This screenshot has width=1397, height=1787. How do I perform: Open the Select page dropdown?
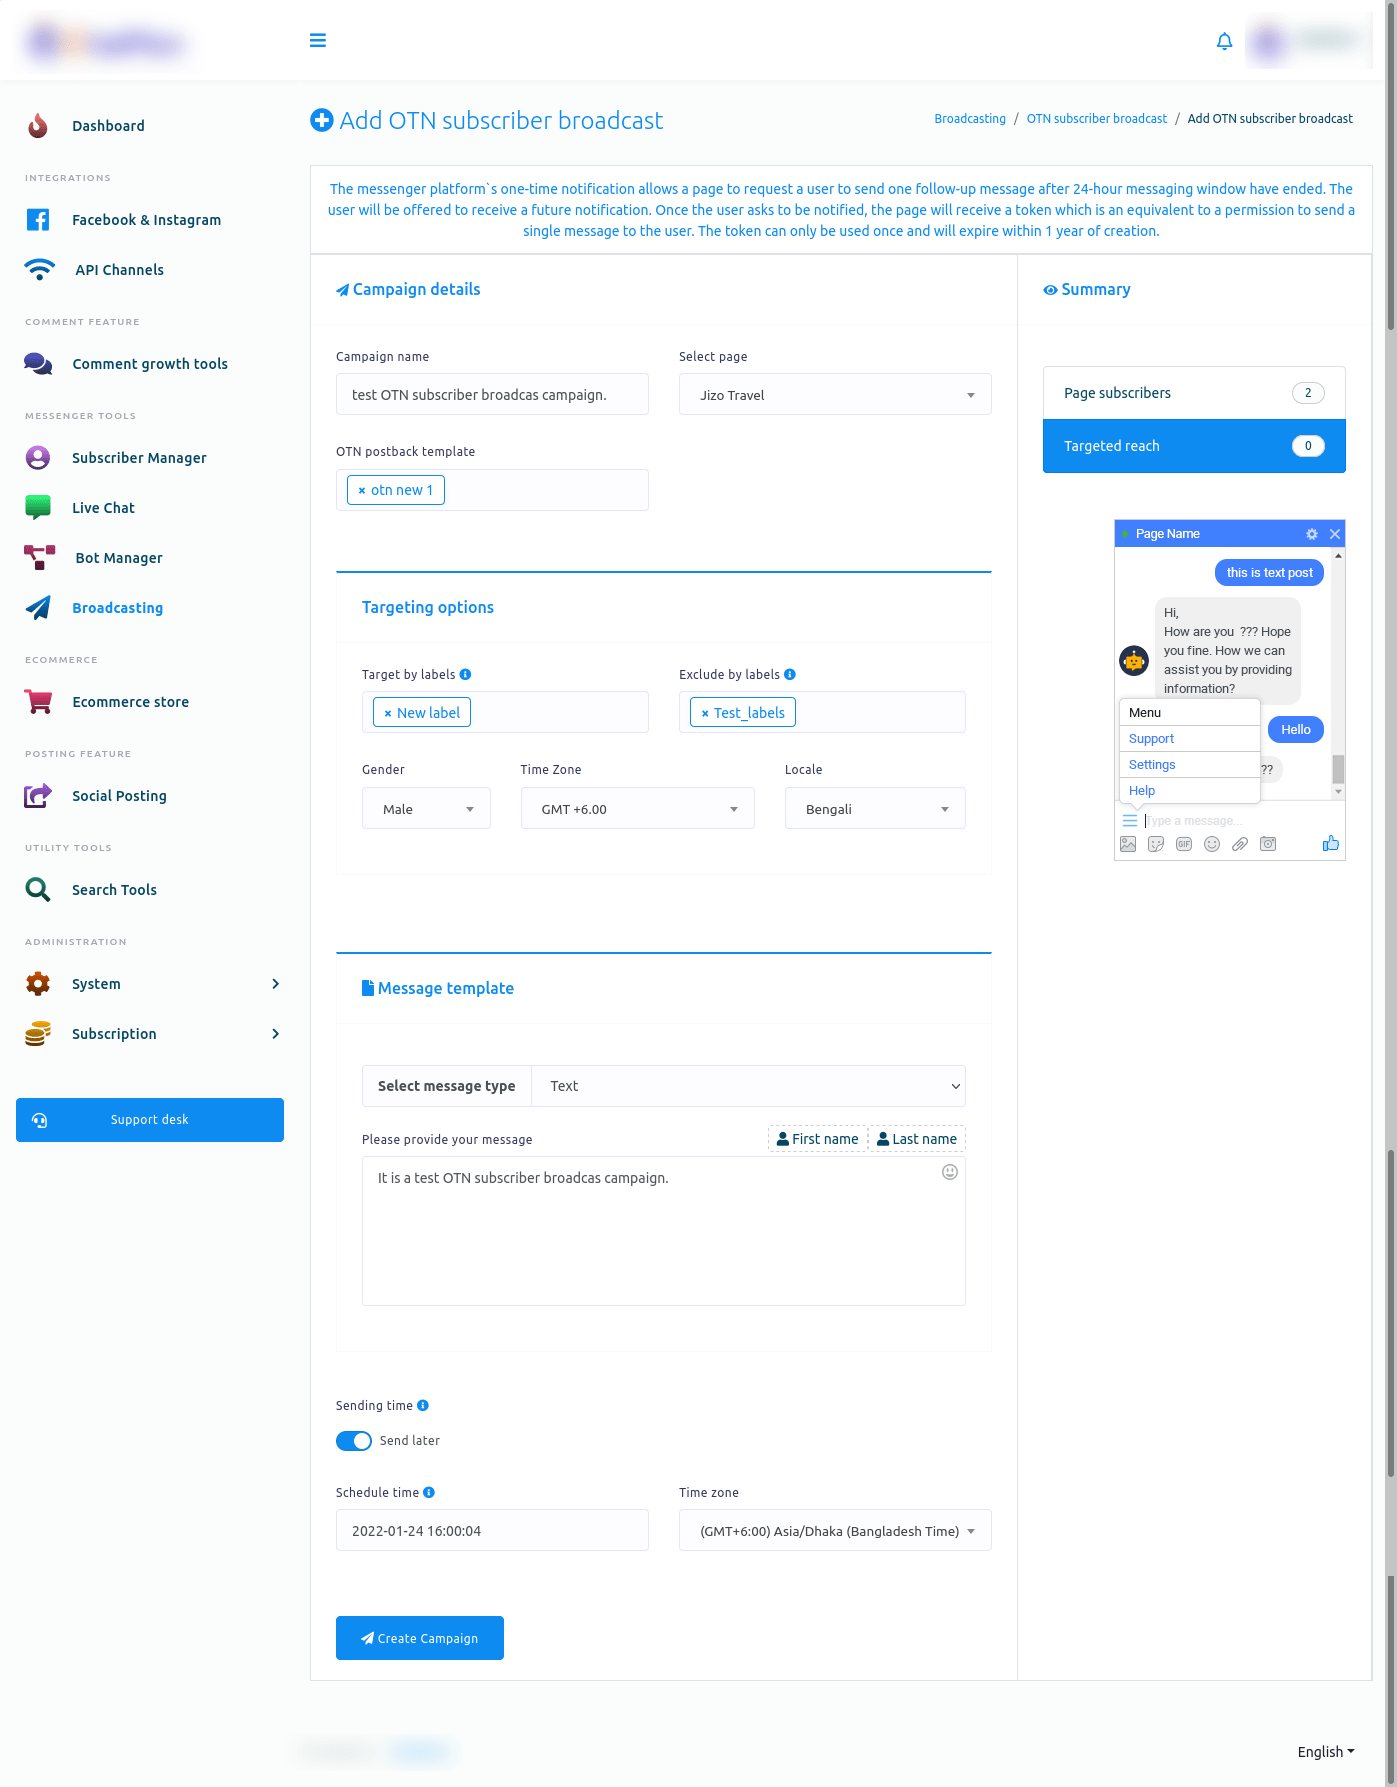point(834,395)
